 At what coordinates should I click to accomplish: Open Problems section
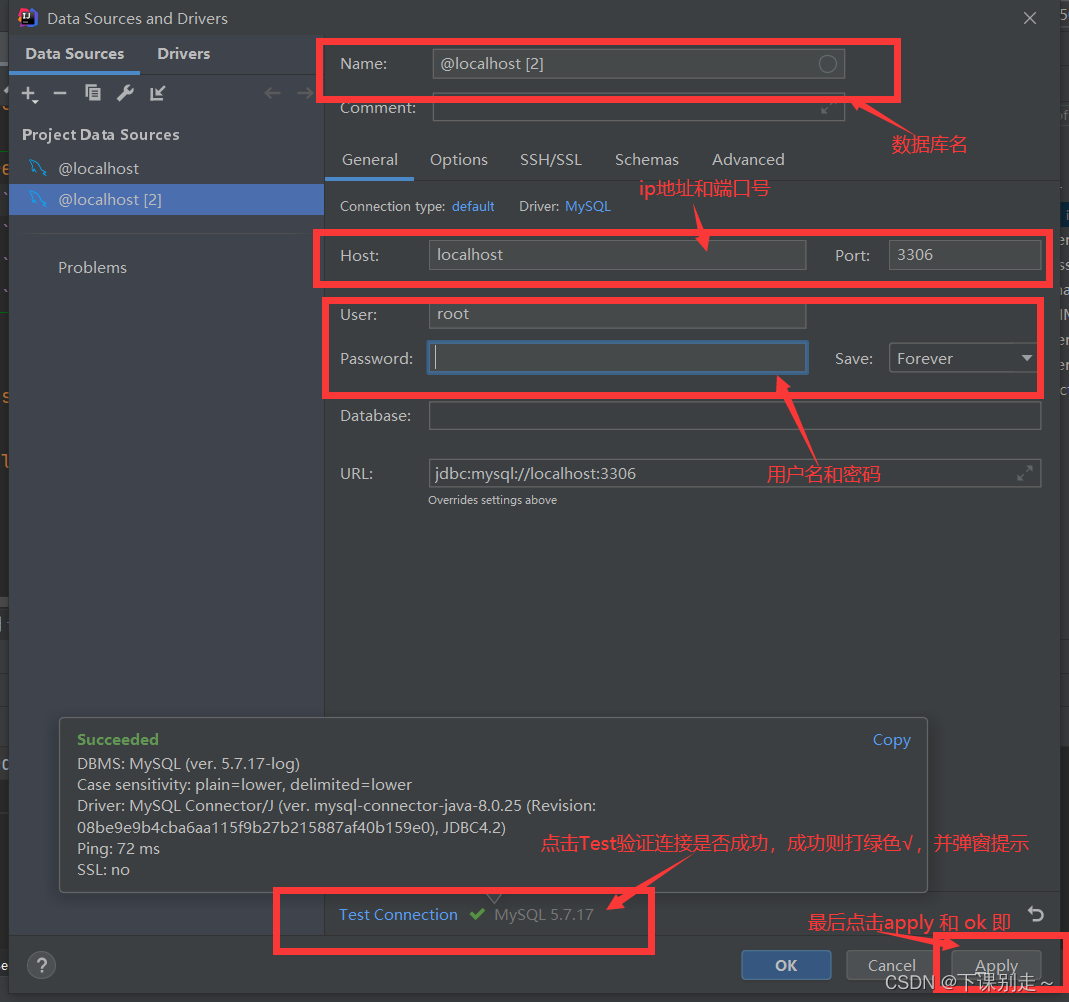pos(92,268)
